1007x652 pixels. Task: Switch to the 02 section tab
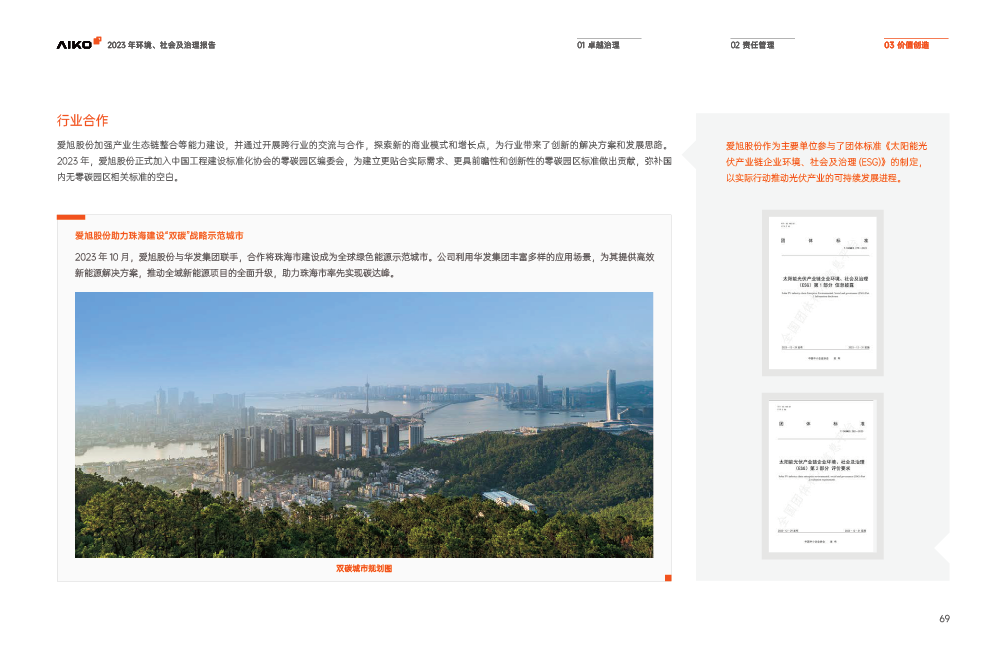click(752, 45)
